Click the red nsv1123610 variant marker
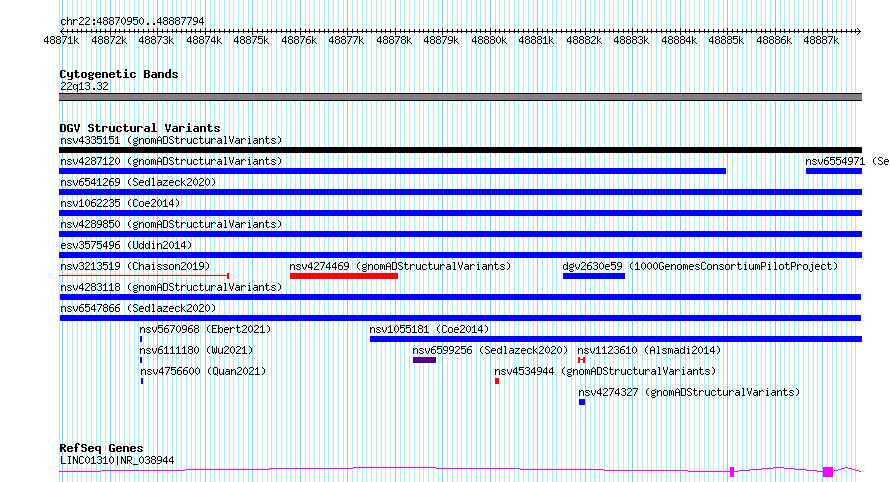890x482 pixels. point(581,360)
